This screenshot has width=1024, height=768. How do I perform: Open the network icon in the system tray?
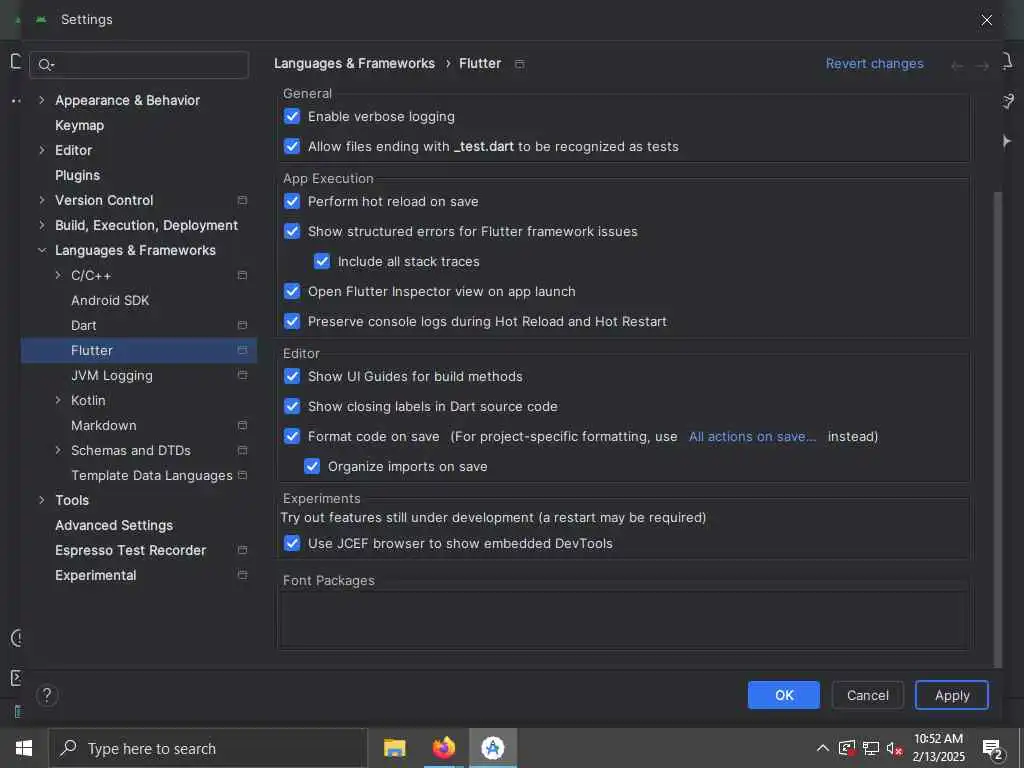click(x=871, y=748)
